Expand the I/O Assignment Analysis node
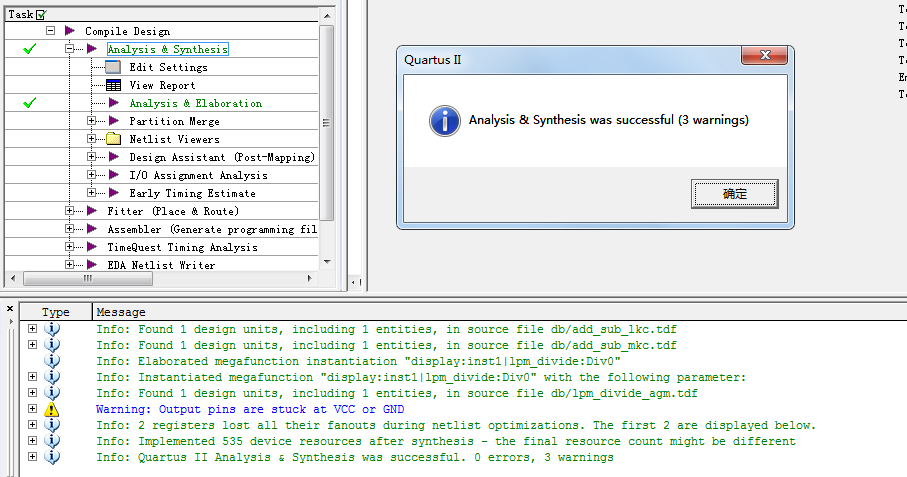The width and height of the screenshot is (907, 477). [91, 175]
